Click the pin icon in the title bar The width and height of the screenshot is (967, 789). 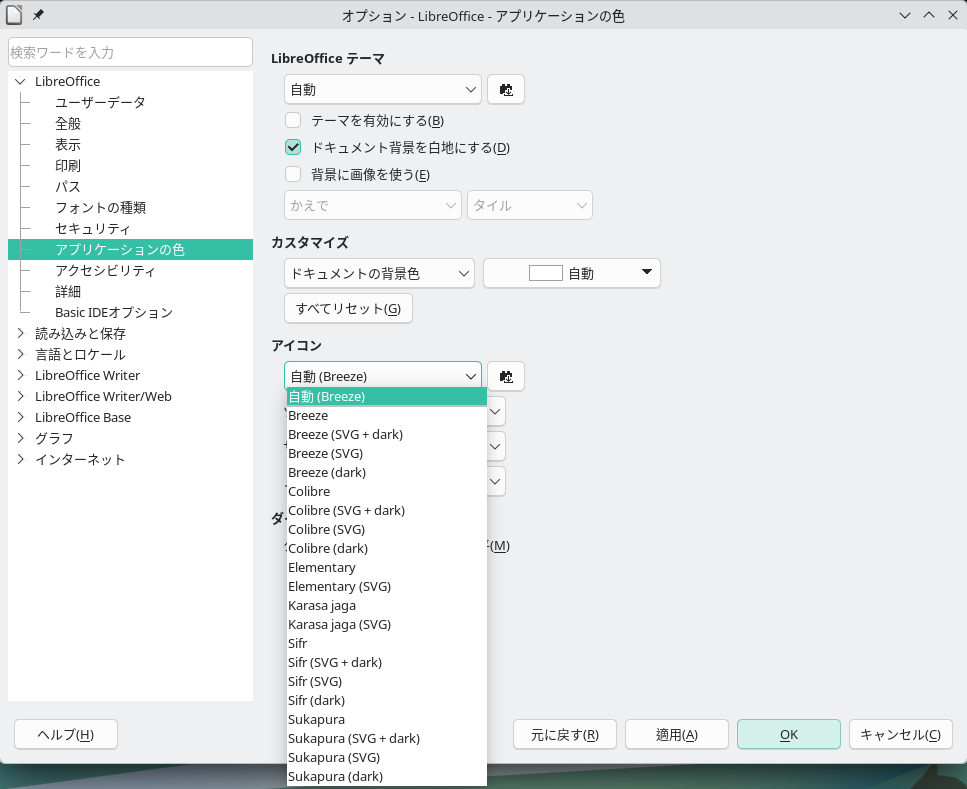[x=38, y=16]
